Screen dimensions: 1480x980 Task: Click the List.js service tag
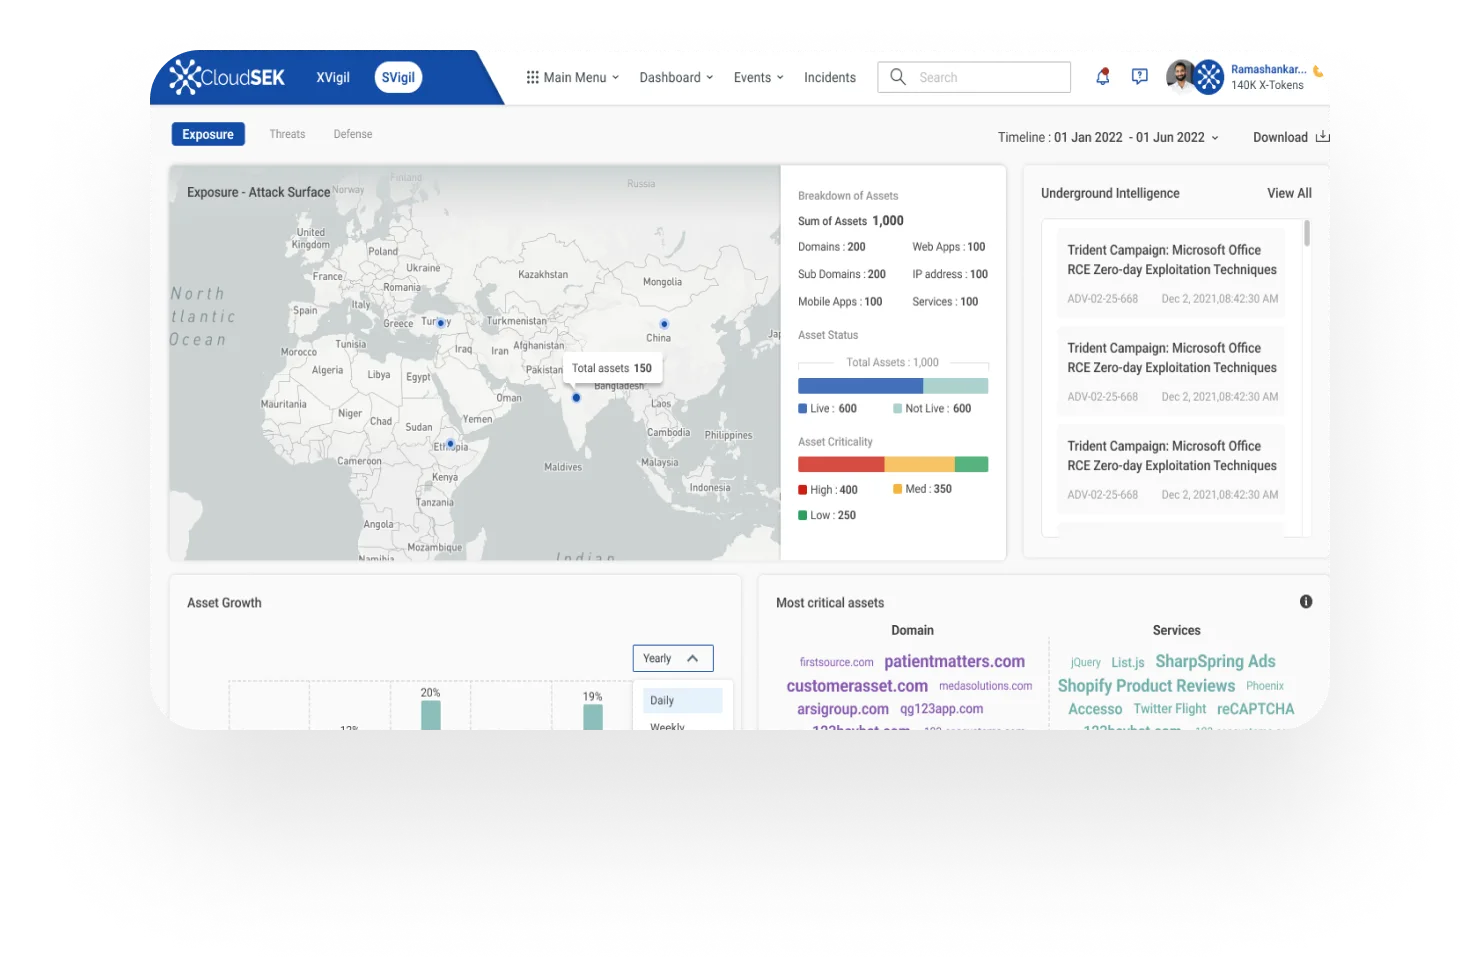1127,662
